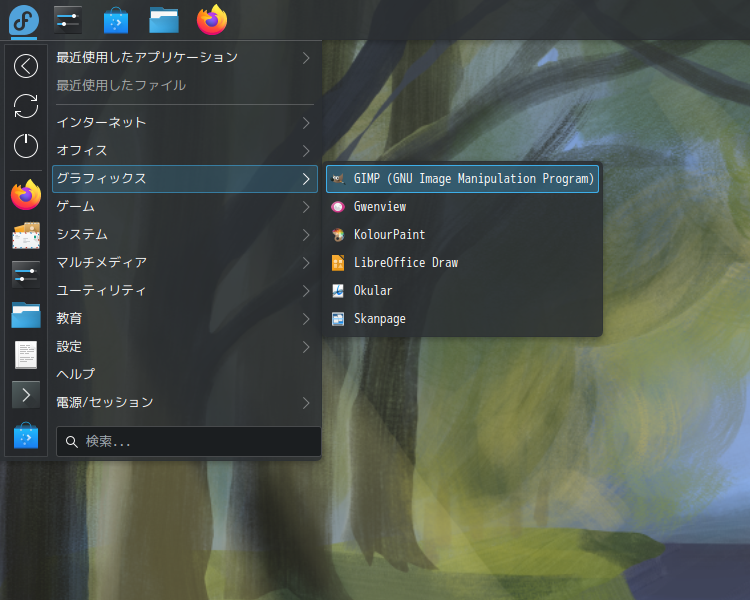Click the power shutdown icon in sidebar
The width and height of the screenshot is (750, 600).
26,146
